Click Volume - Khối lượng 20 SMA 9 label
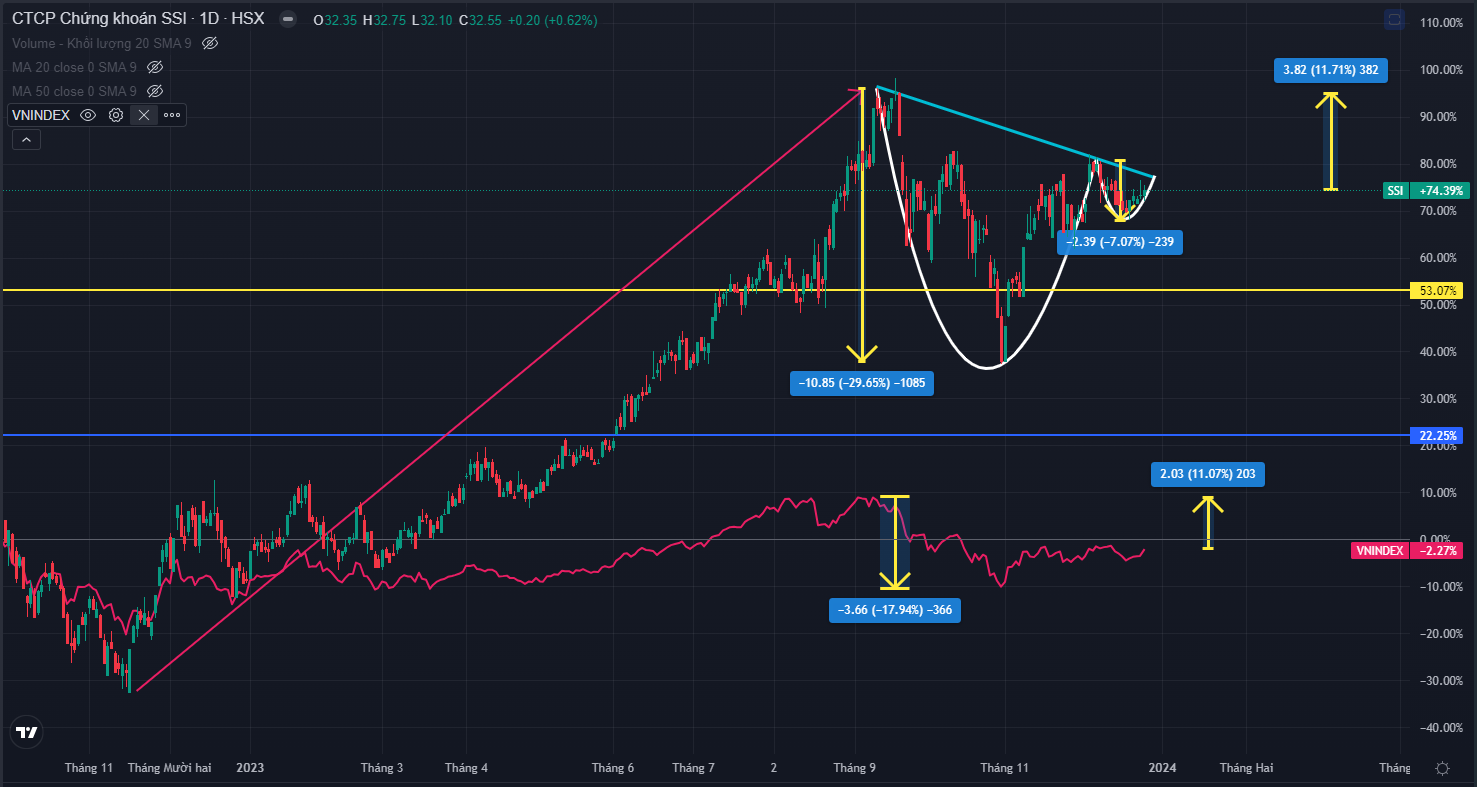The width and height of the screenshot is (1477, 787). [101, 43]
